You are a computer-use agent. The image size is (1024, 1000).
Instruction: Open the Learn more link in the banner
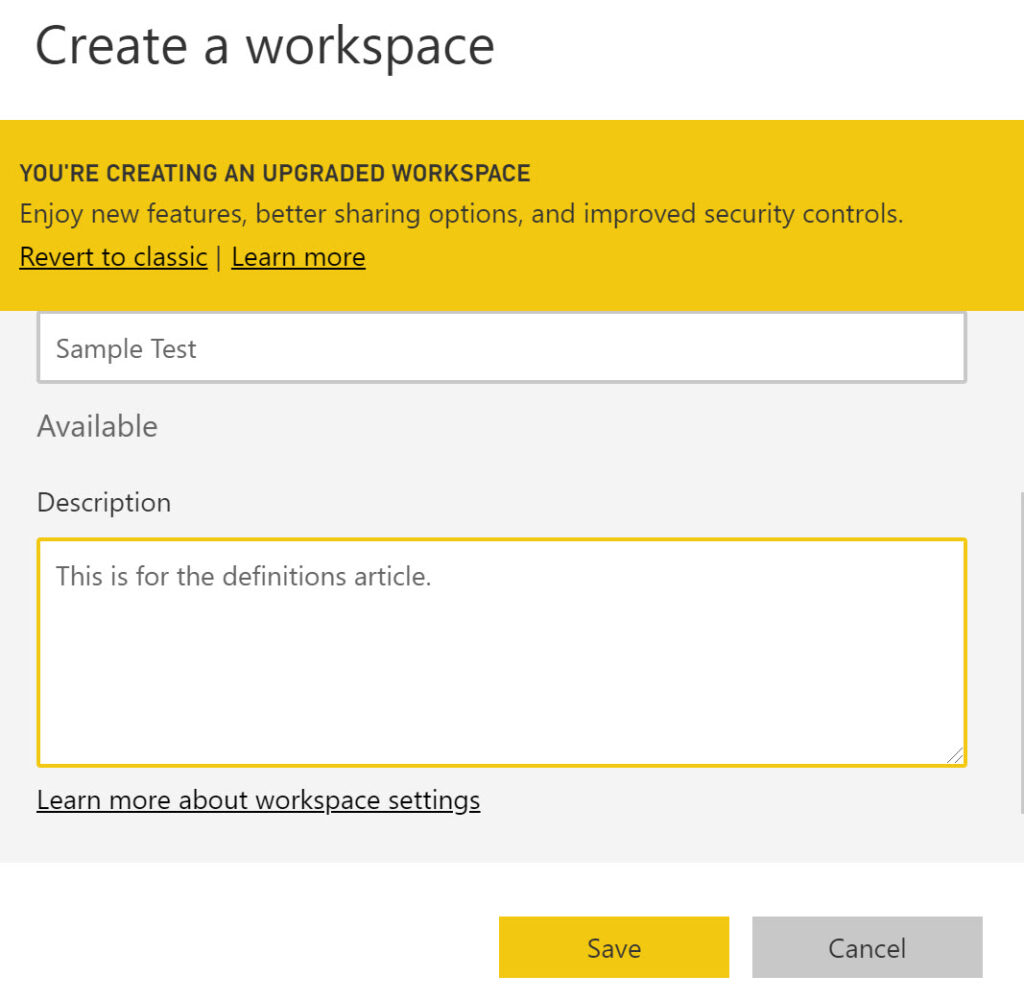297,257
